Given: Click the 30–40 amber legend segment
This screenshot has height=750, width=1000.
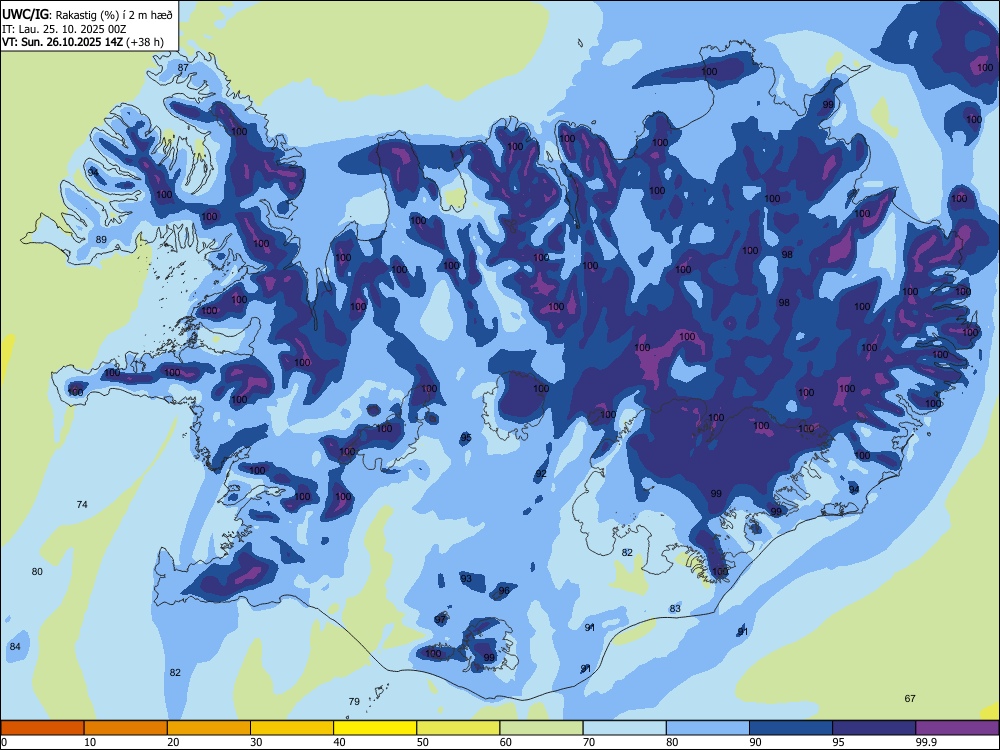Looking at the screenshot, I should 292,728.
